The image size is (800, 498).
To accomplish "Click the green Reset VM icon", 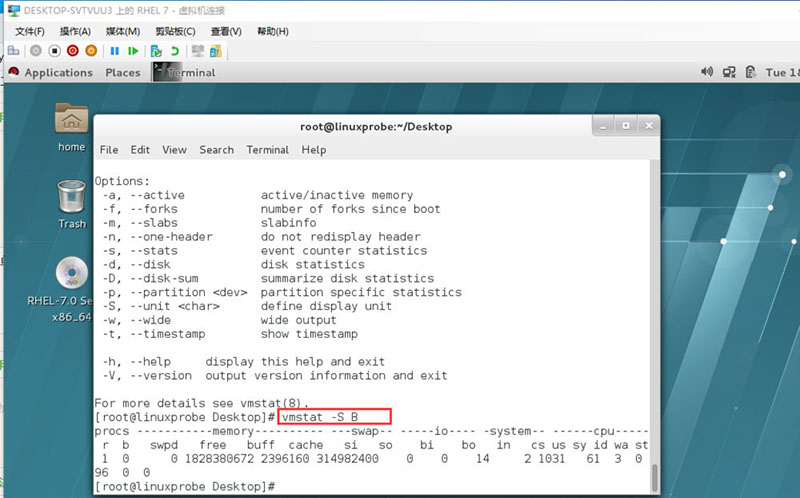I will (x=132, y=50).
